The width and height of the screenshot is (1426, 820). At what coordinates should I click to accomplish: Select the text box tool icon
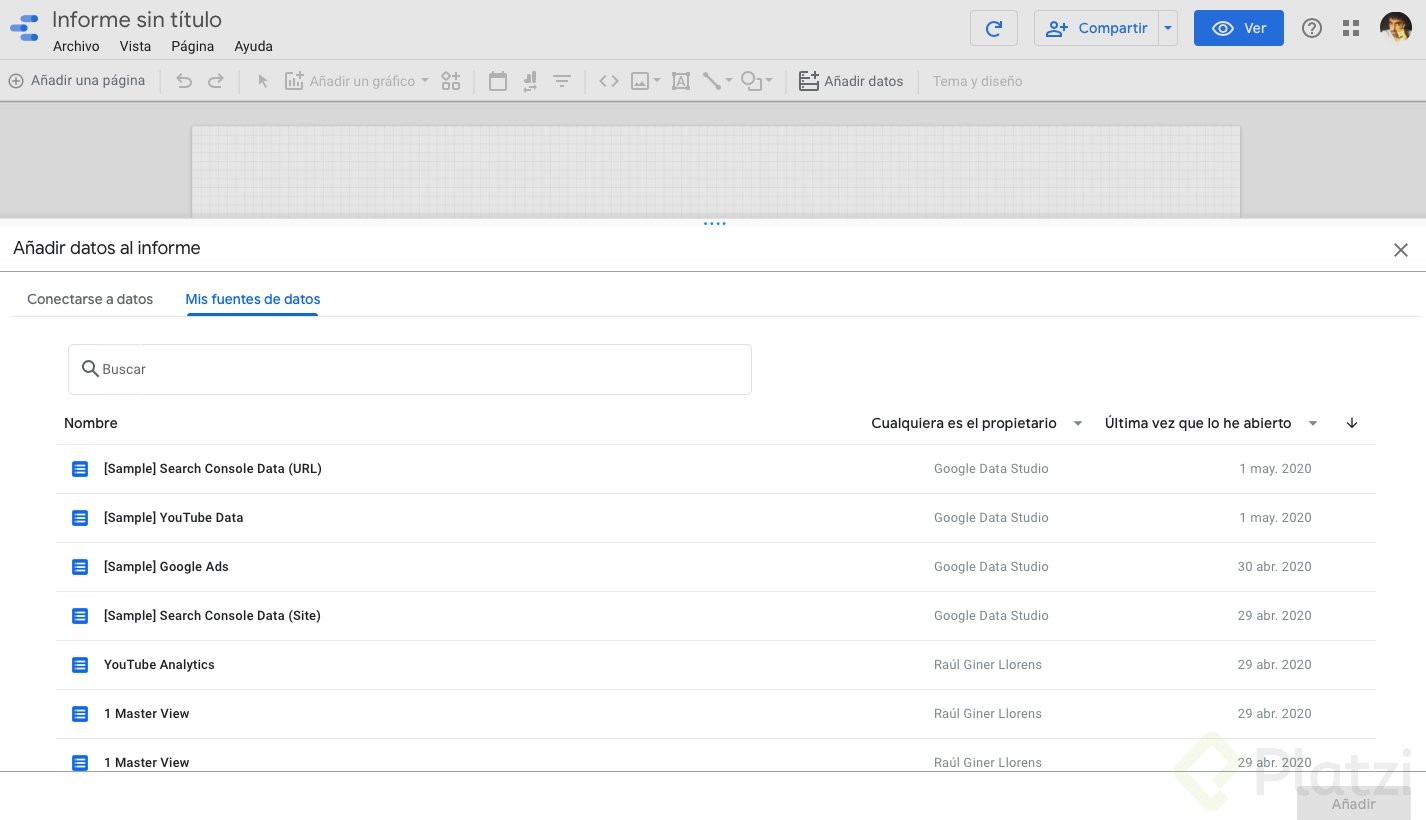point(681,81)
